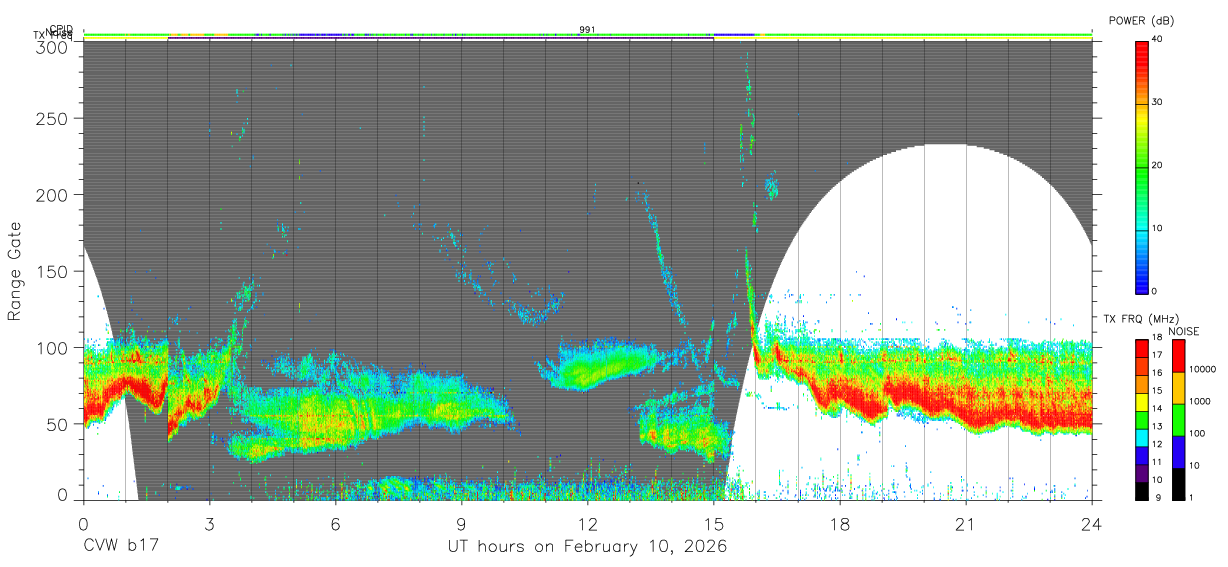Click the 991 CPID value at top

(x=587, y=30)
